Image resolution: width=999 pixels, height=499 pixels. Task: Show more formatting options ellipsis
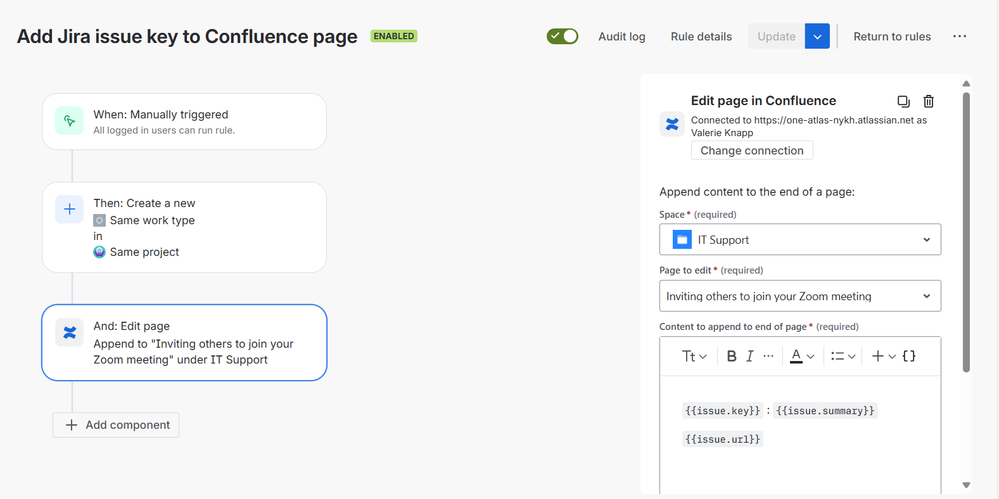tap(768, 356)
